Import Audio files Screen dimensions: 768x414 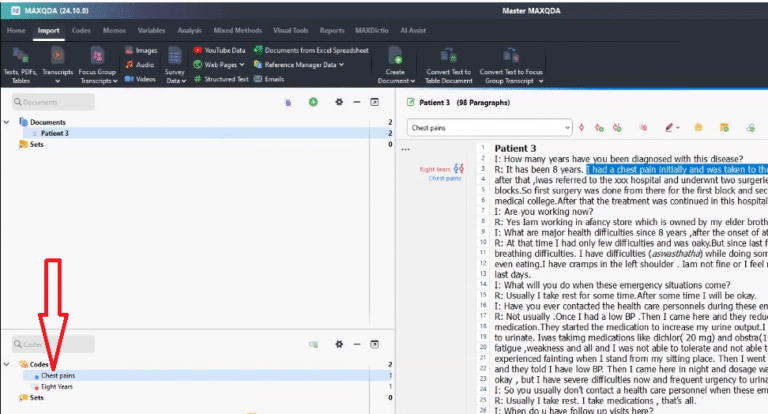click(140, 65)
